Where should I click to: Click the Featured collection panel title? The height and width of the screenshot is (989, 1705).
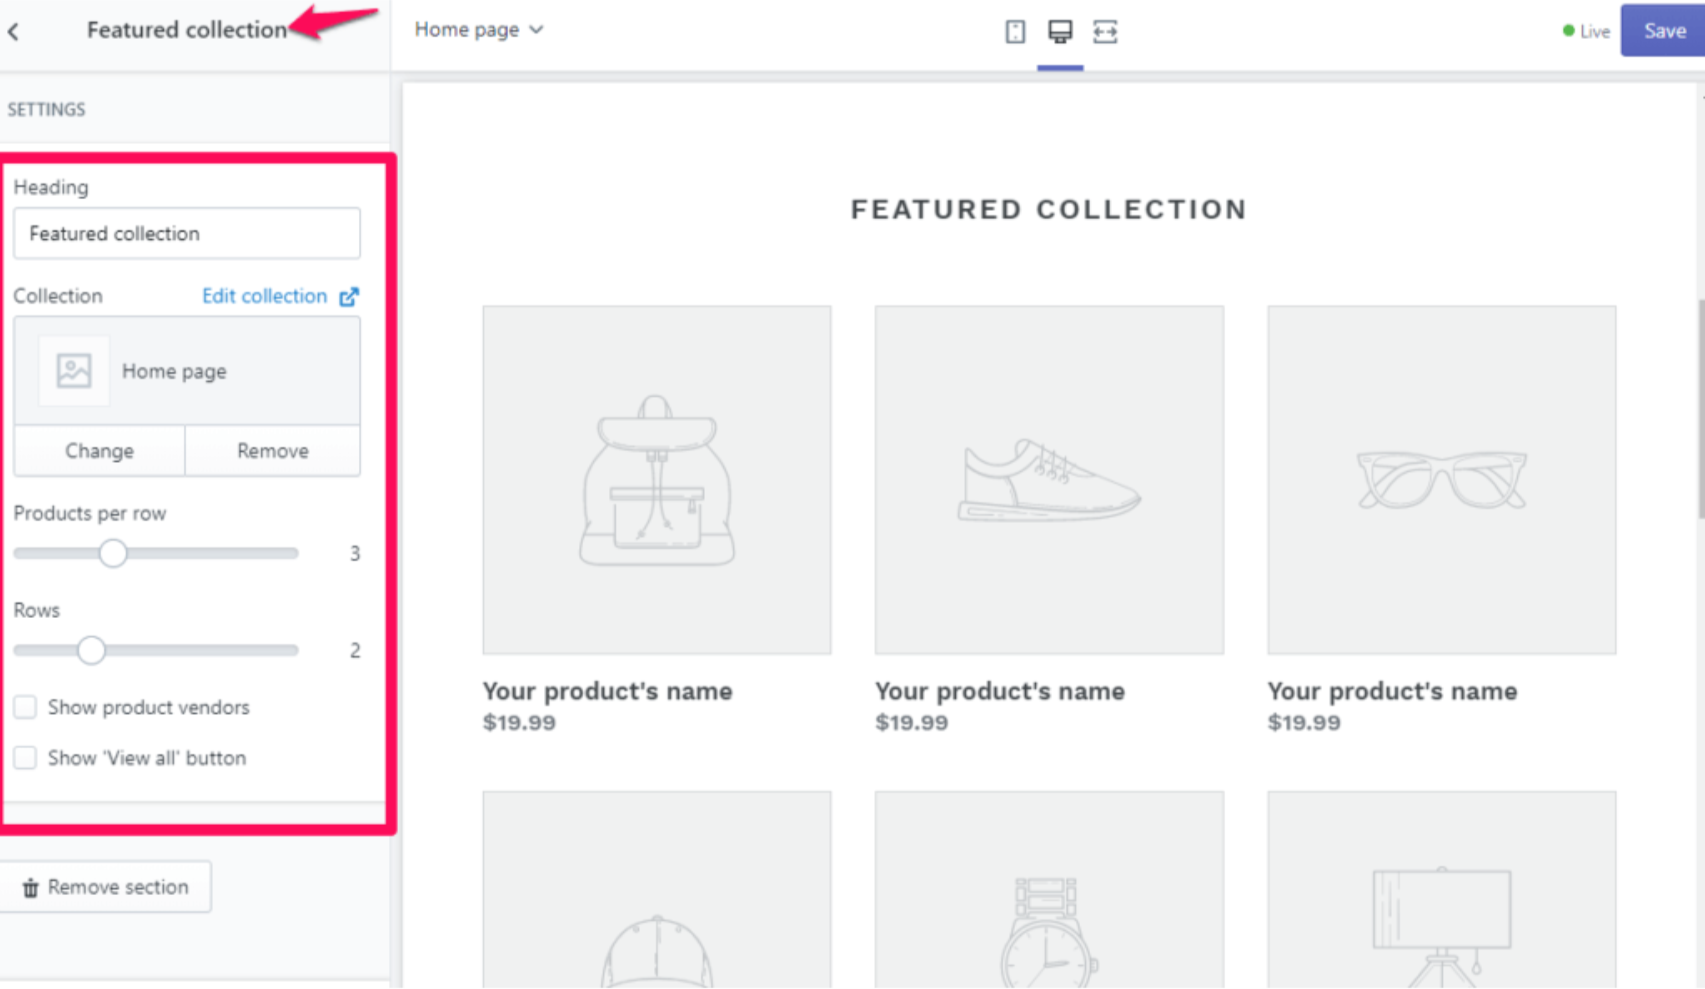pos(187,30)
